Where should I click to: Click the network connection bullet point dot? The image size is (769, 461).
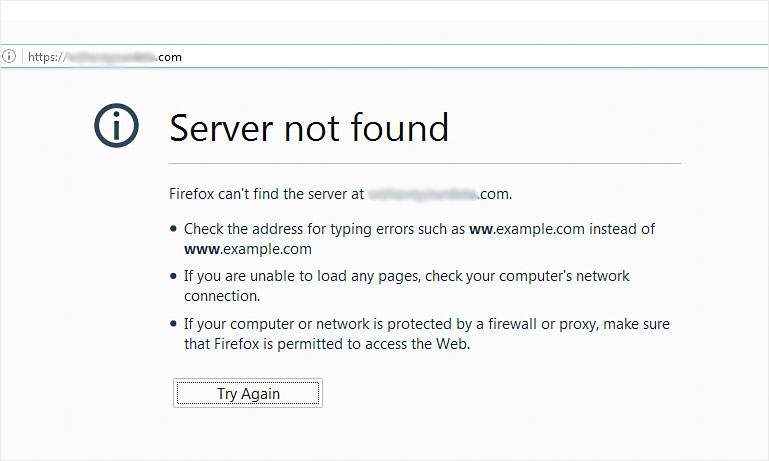173,276
